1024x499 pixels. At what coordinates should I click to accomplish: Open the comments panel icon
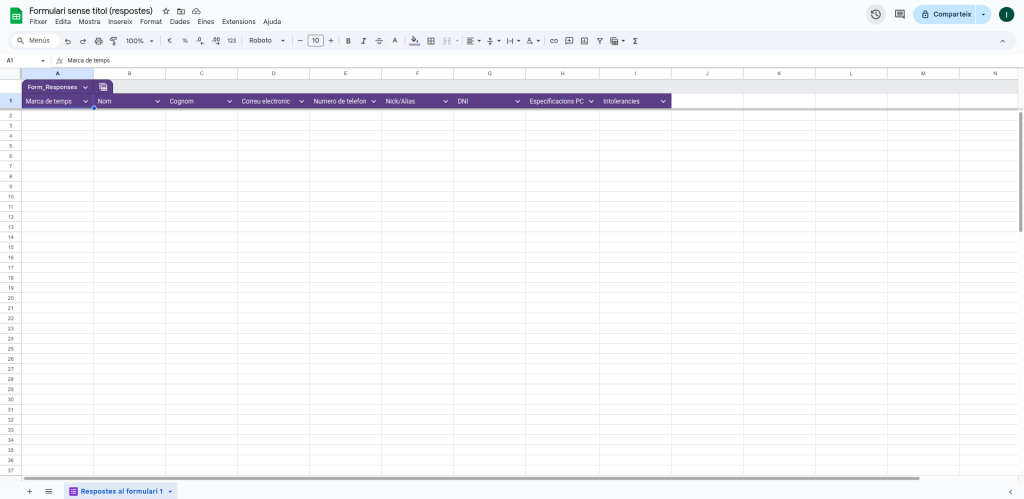coord(900,14)
